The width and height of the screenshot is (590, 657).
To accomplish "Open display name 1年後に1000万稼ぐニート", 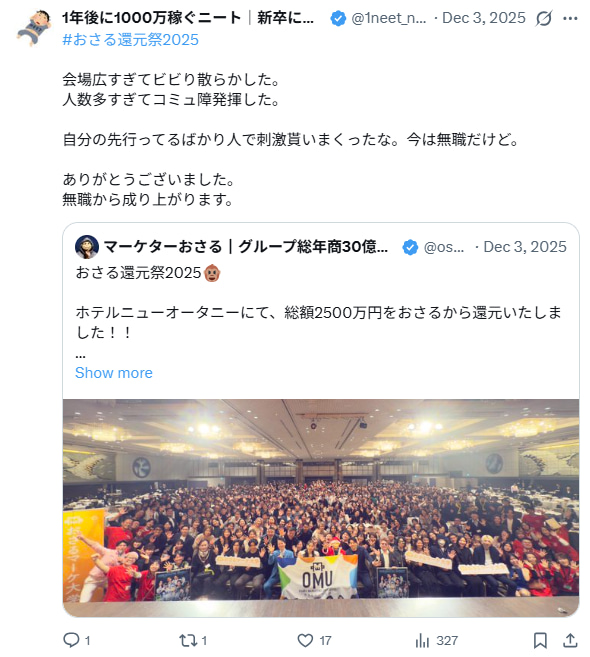I will point(152,18).
